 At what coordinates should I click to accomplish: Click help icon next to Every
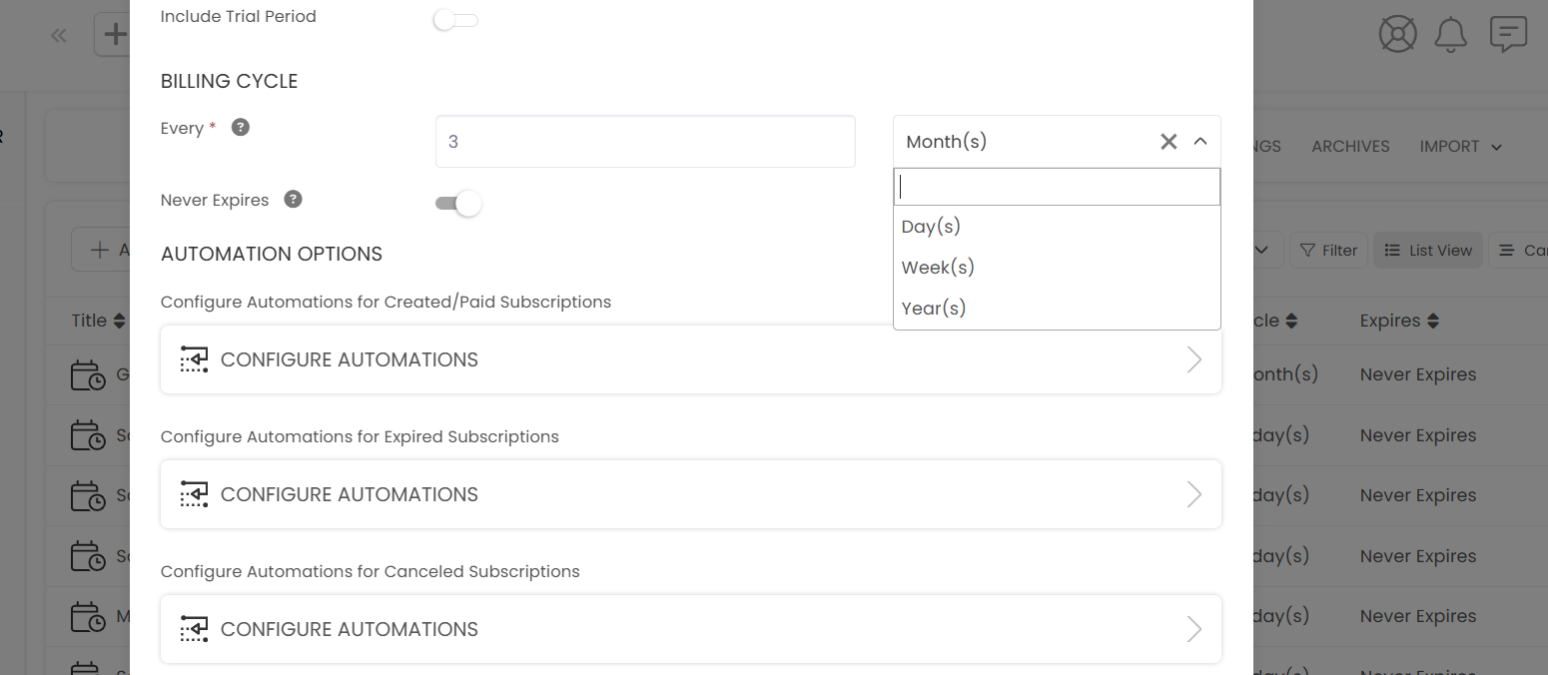click(x=240, y=128)
